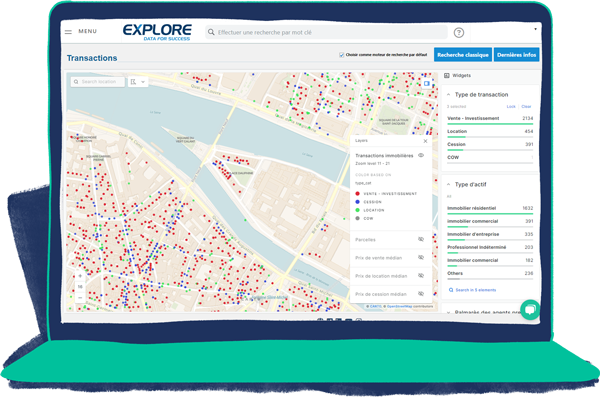Collapse the Type de transaction widget
This screenshot has width=600, height=397.
448,95
